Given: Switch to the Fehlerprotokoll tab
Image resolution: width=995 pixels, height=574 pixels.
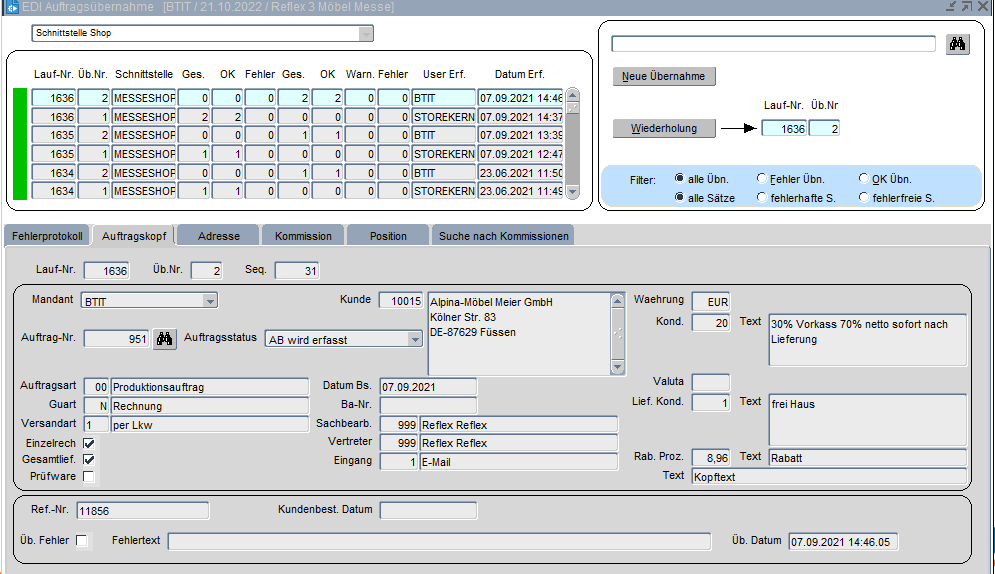Looking at the screenshot, I should click(47, 236).
